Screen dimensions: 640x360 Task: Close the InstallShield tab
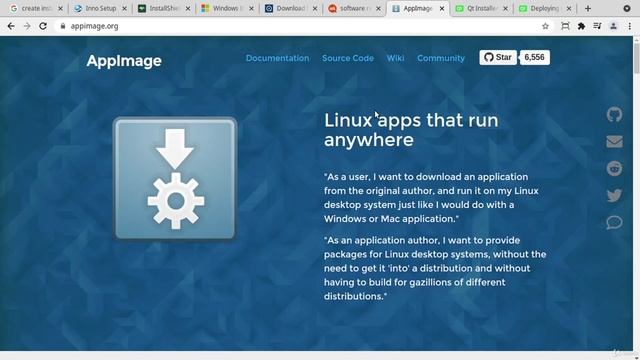(188, 8)
